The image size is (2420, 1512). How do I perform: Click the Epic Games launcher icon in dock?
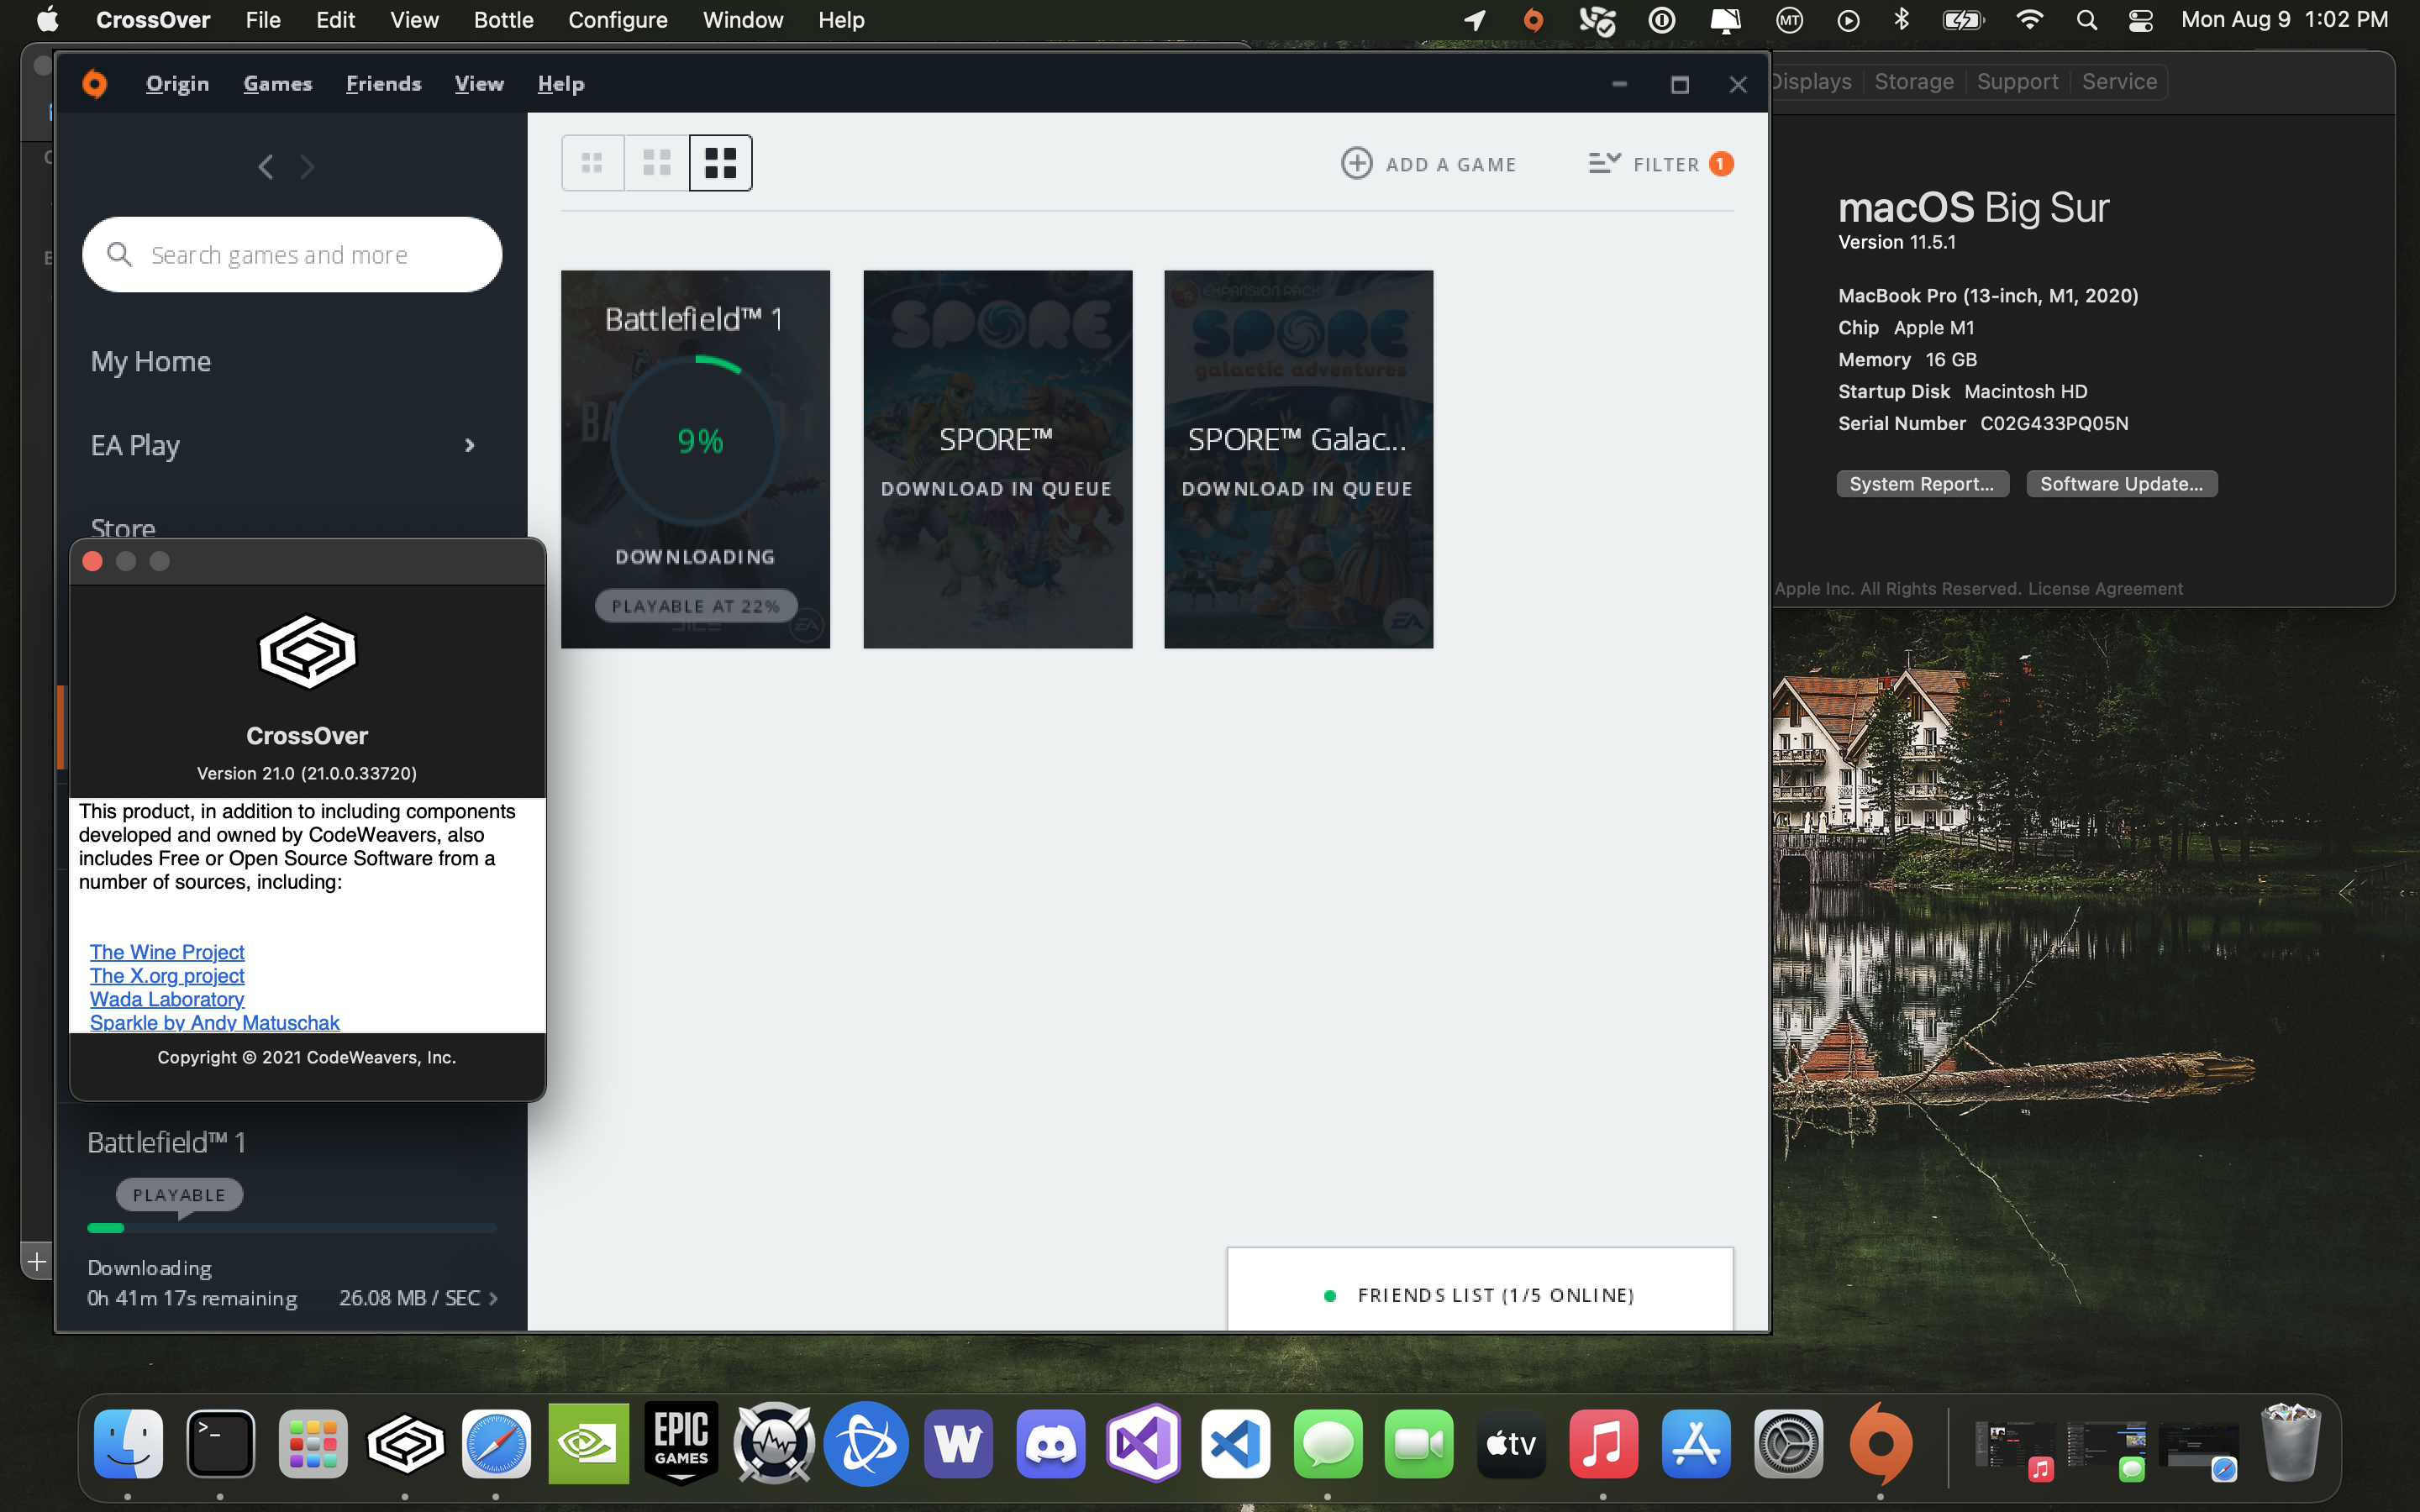(x=680, y=1441)
